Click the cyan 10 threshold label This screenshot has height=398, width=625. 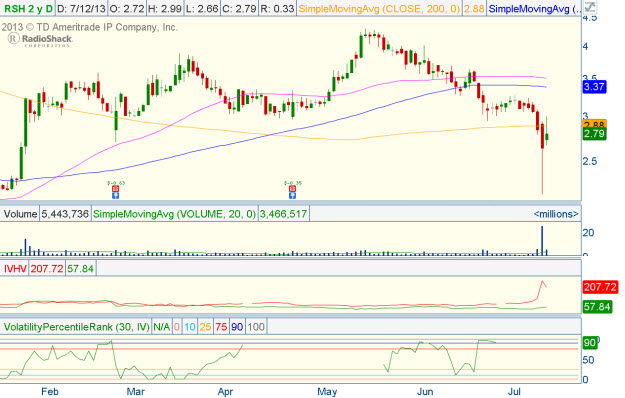[x=190, y=327]
